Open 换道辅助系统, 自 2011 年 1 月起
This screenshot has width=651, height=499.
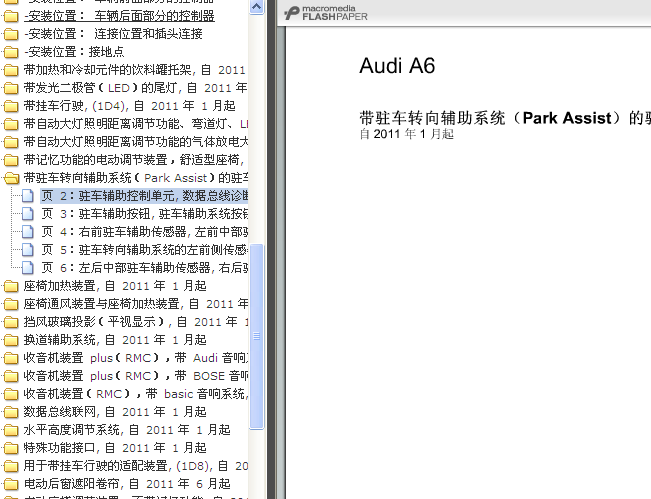[115, 340]
